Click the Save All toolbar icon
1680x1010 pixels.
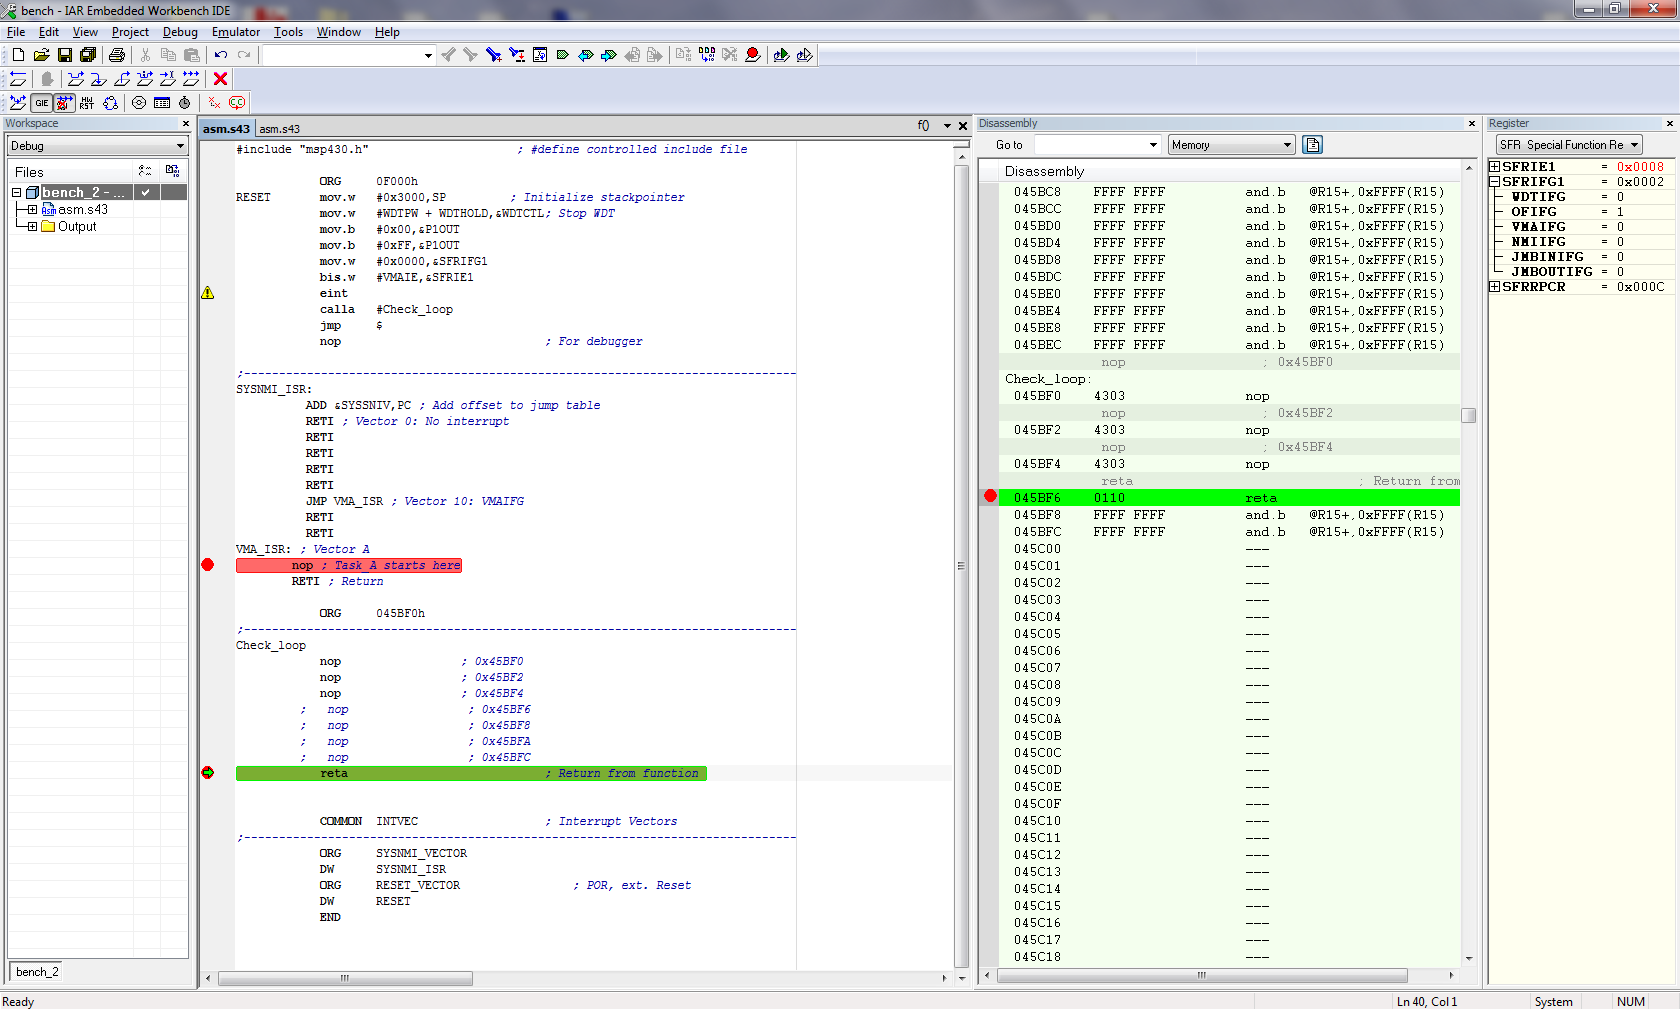88,55
